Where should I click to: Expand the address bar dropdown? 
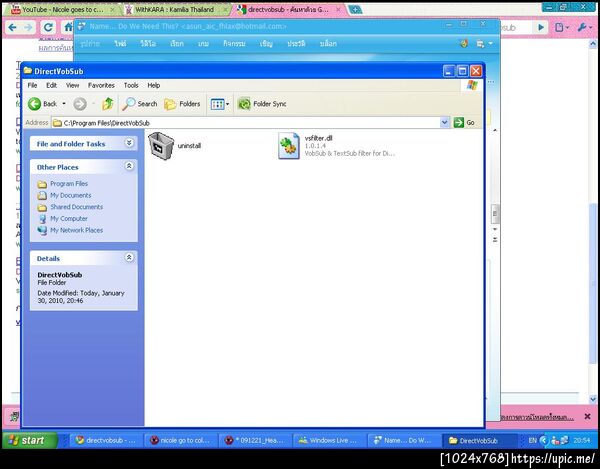coord(444,122)
